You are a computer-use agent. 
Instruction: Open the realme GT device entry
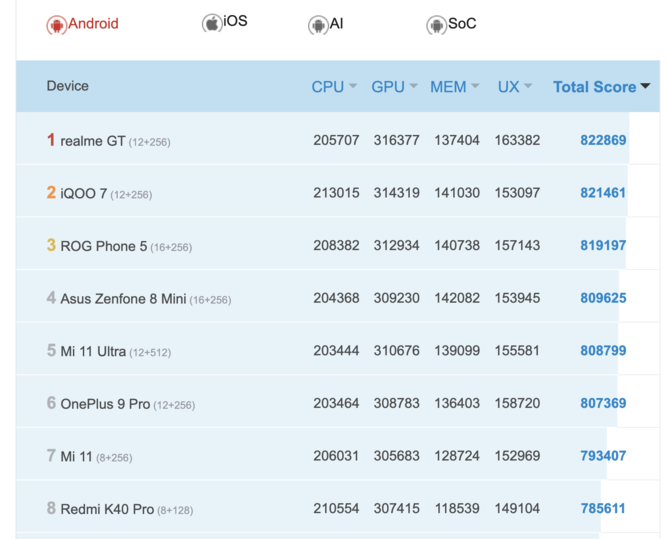click(93, 141)
